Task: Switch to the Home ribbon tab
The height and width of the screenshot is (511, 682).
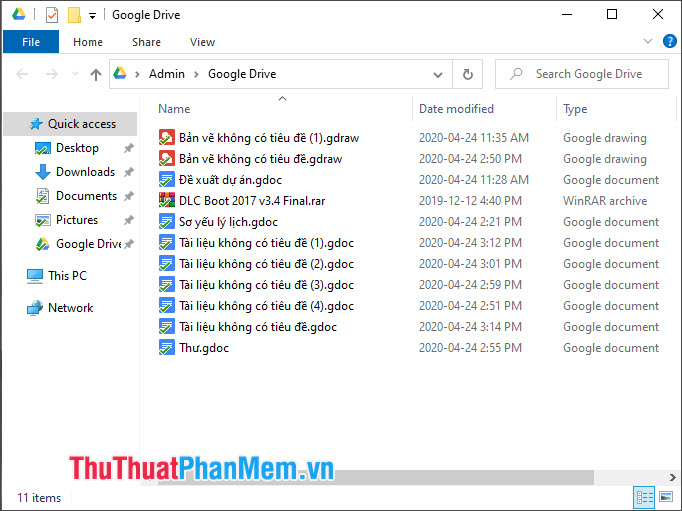Action: pyautogui.click(x=88, y=42)
